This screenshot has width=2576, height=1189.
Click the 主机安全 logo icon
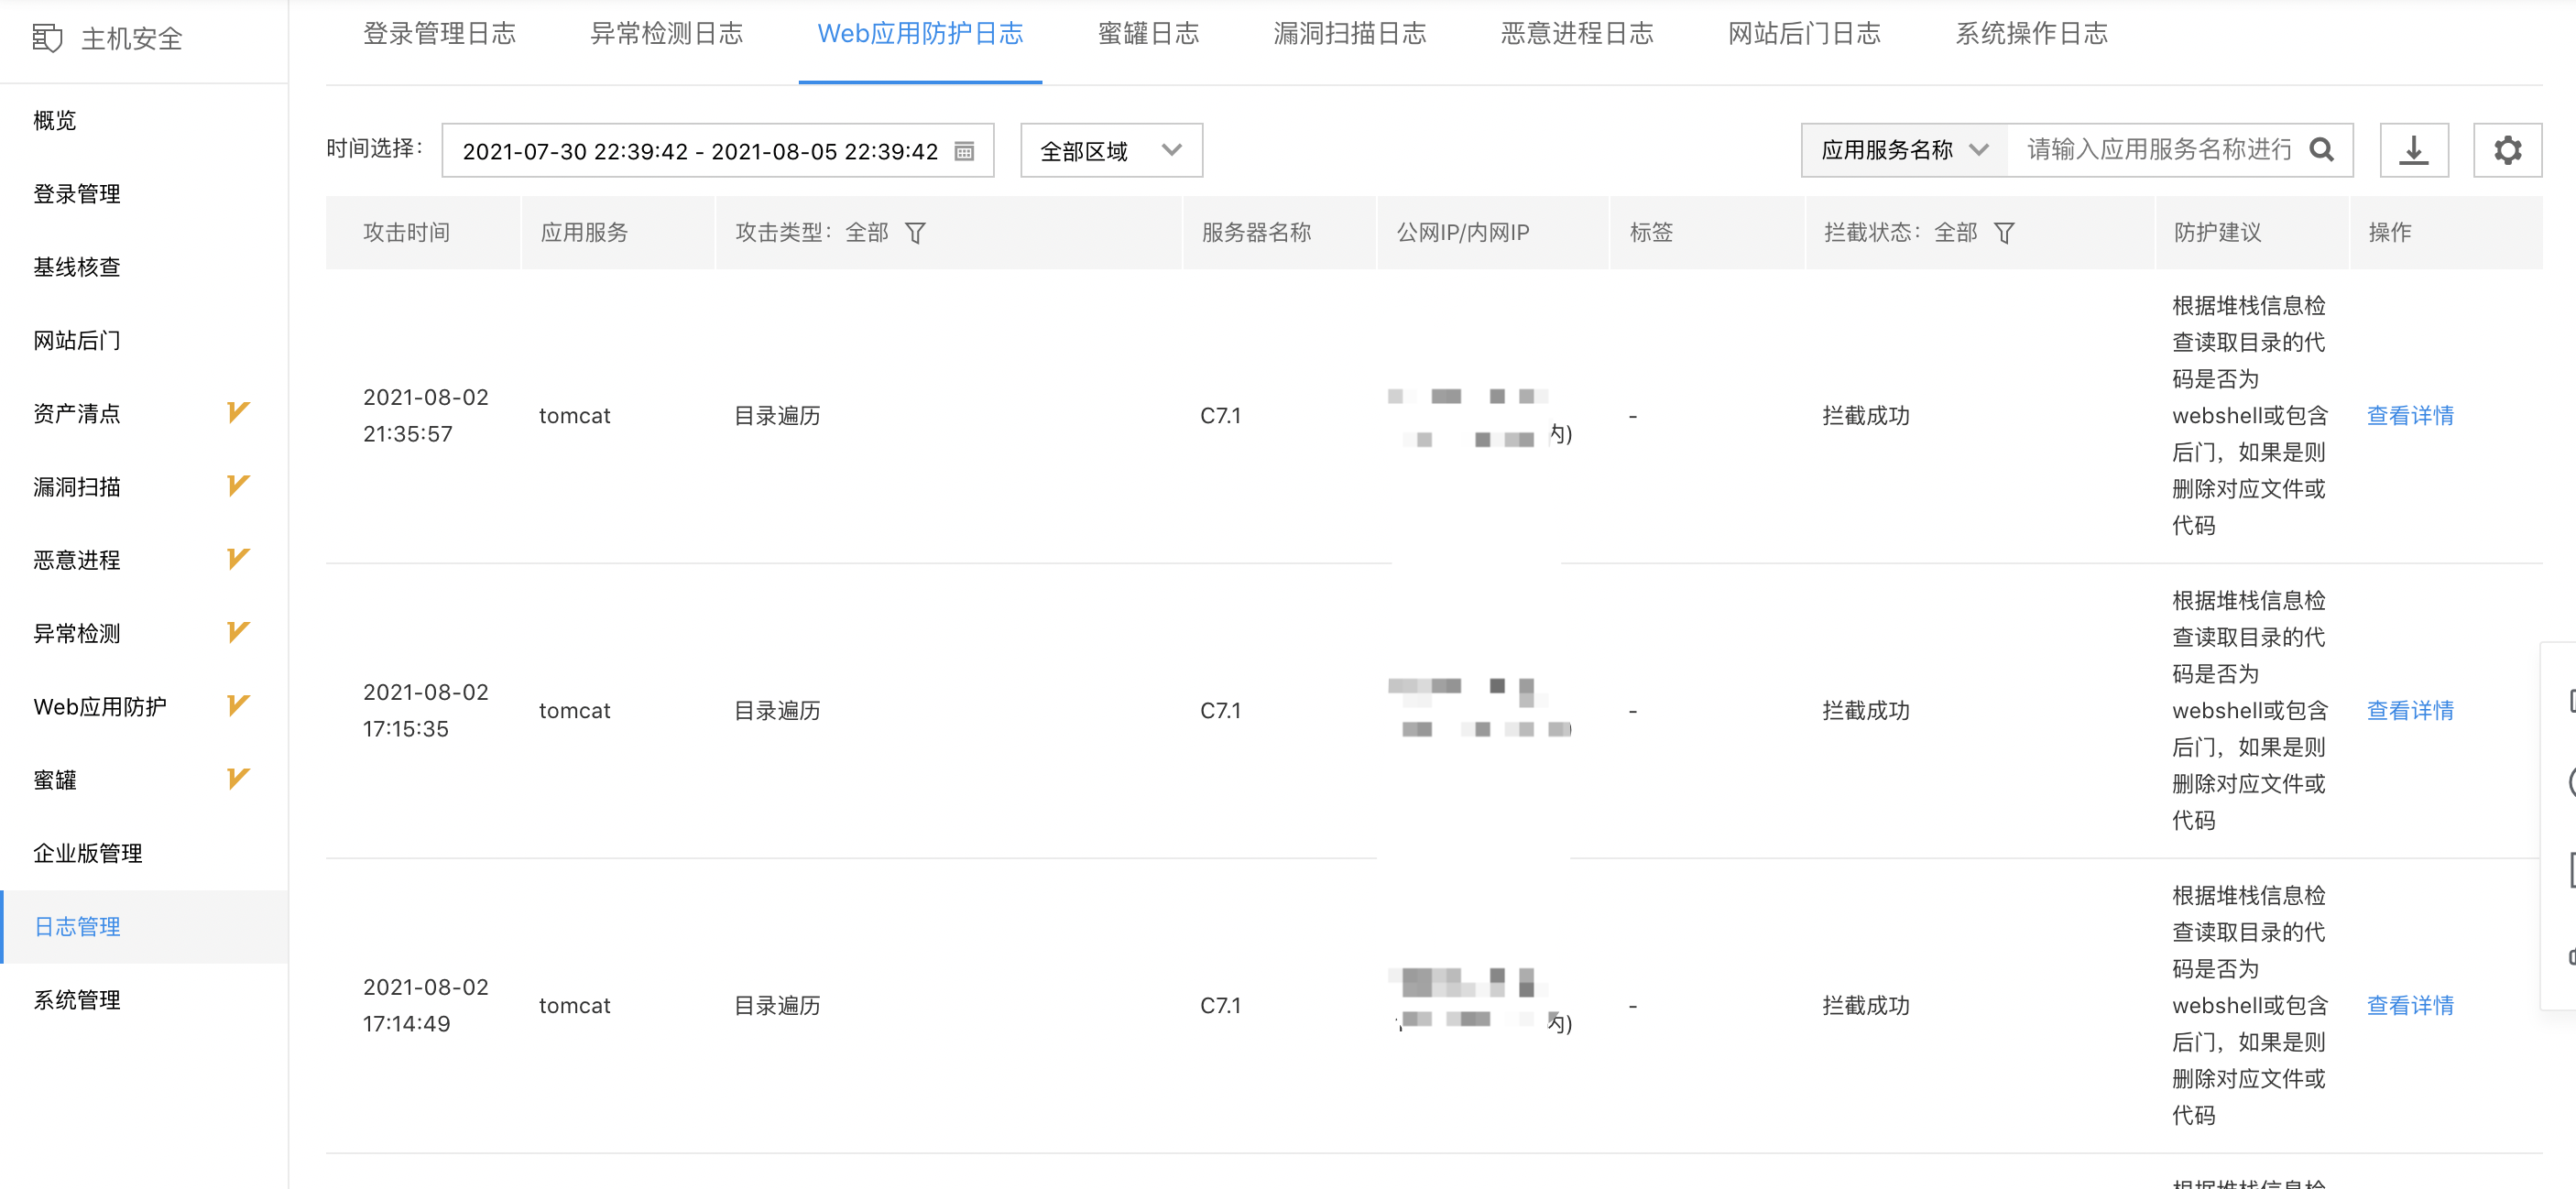[47, 39]
